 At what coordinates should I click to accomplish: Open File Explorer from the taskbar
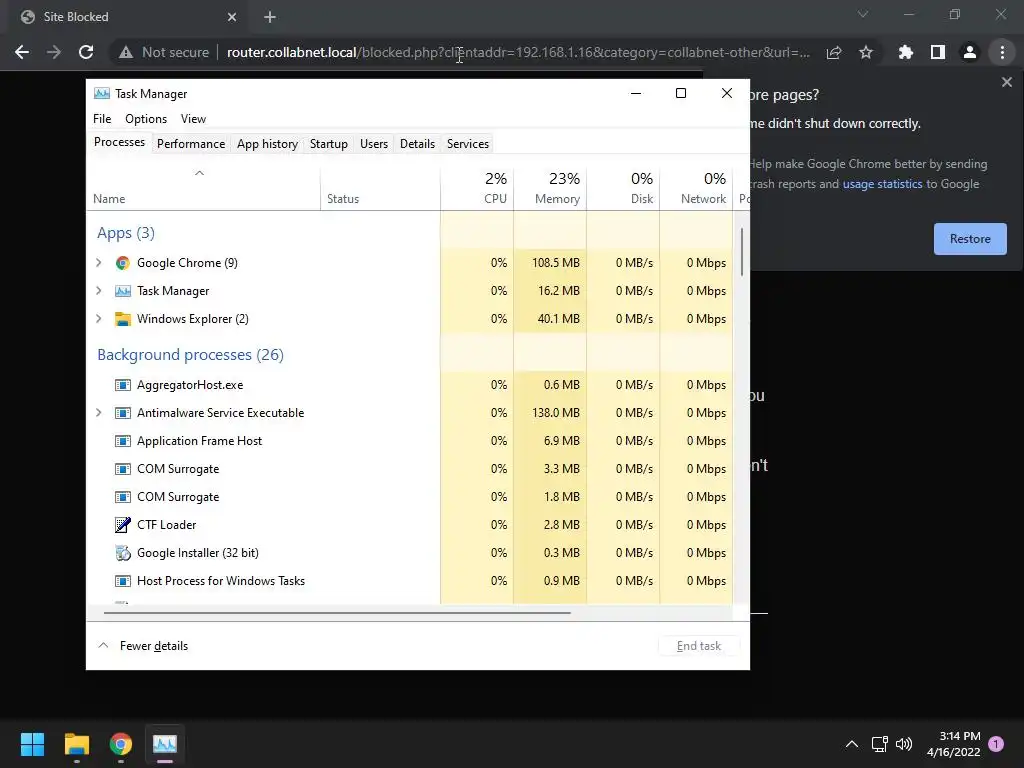[76, 744]
